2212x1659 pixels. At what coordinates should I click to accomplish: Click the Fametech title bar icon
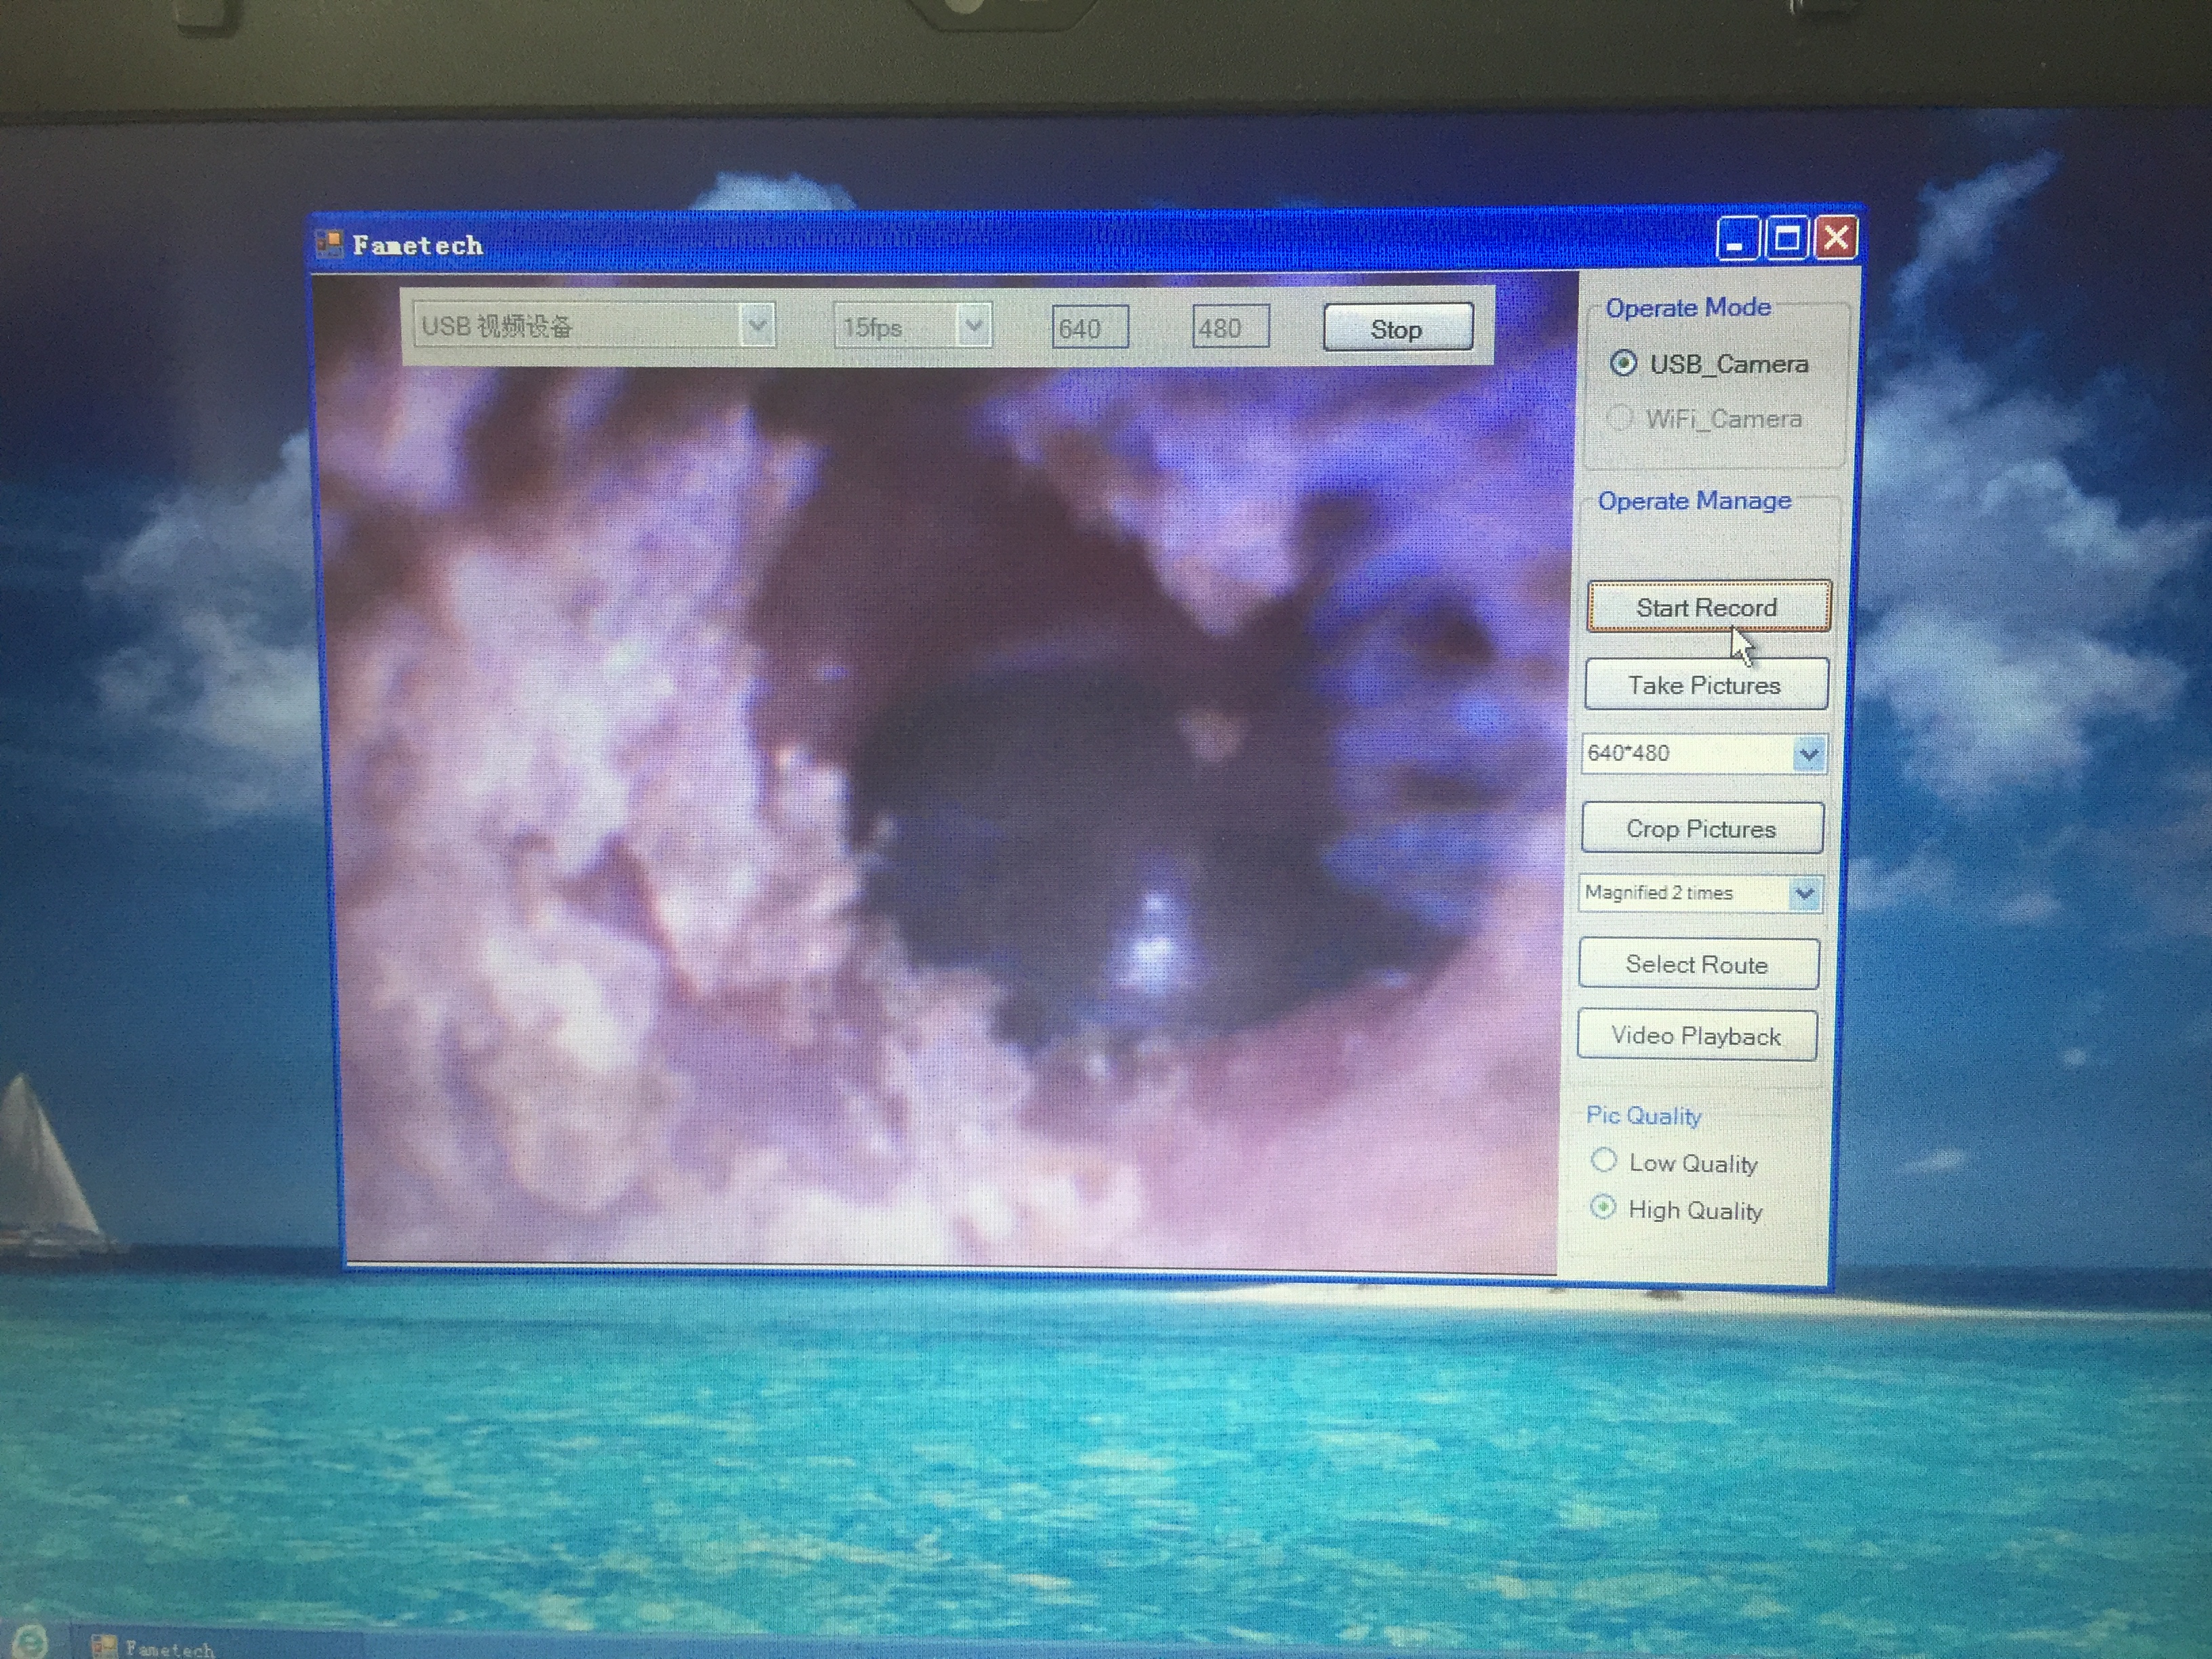(329, 243)
